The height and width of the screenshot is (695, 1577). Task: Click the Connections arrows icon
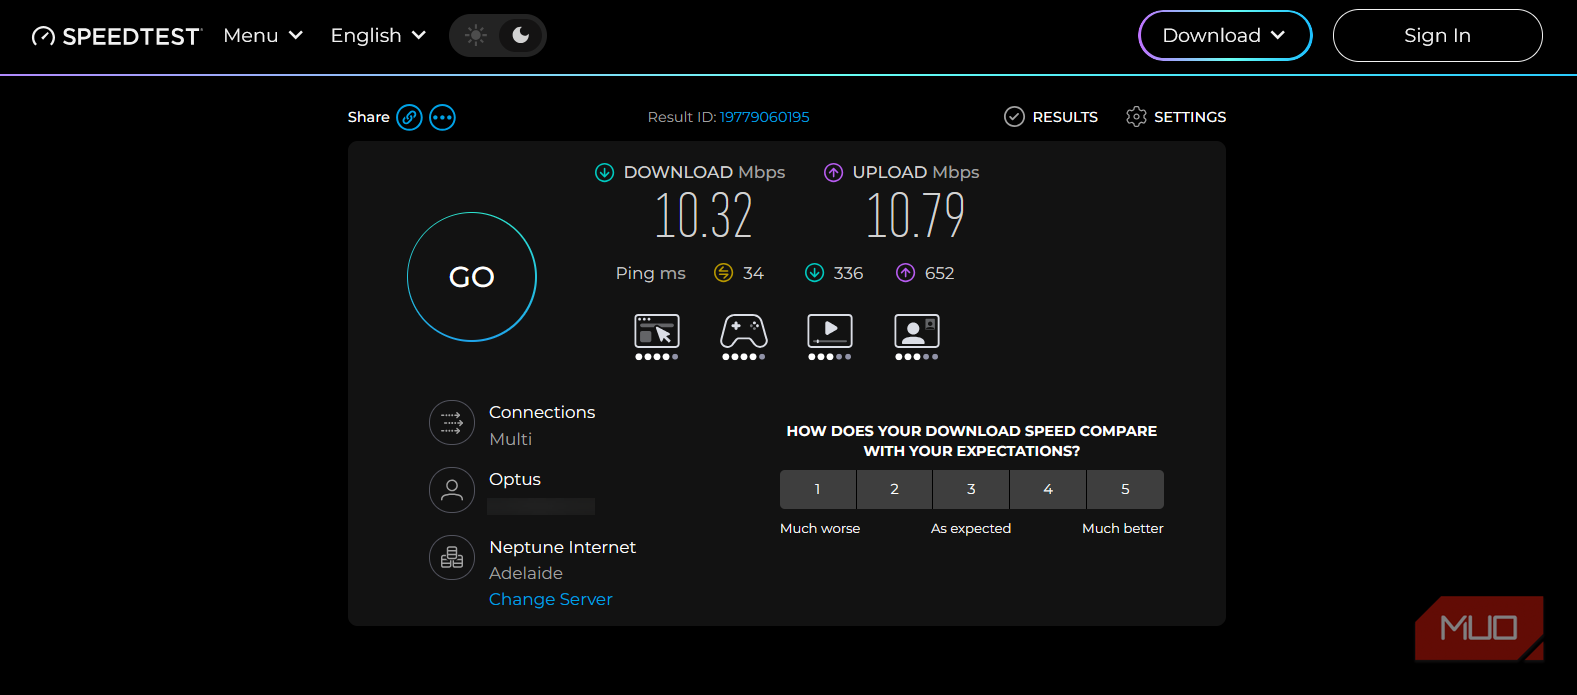452,423
